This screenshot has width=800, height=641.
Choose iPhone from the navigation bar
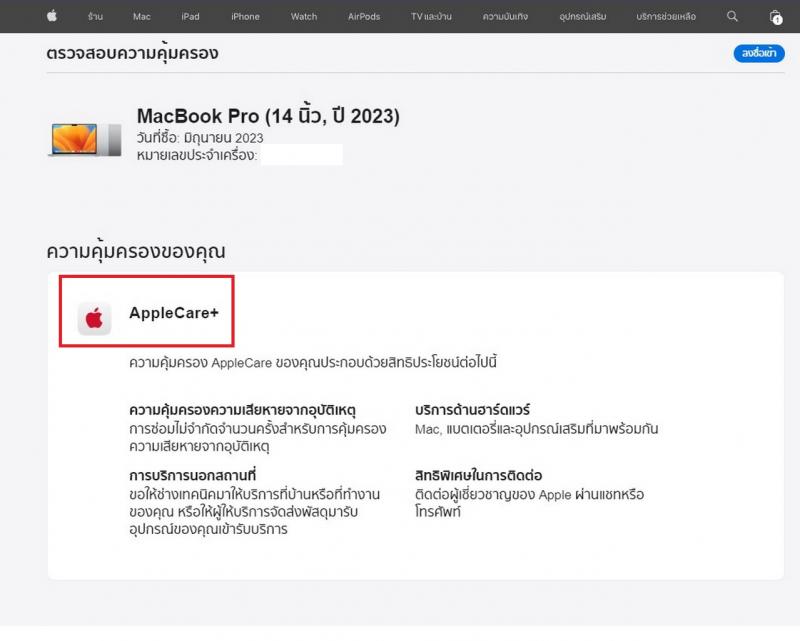tap(245, 17)
